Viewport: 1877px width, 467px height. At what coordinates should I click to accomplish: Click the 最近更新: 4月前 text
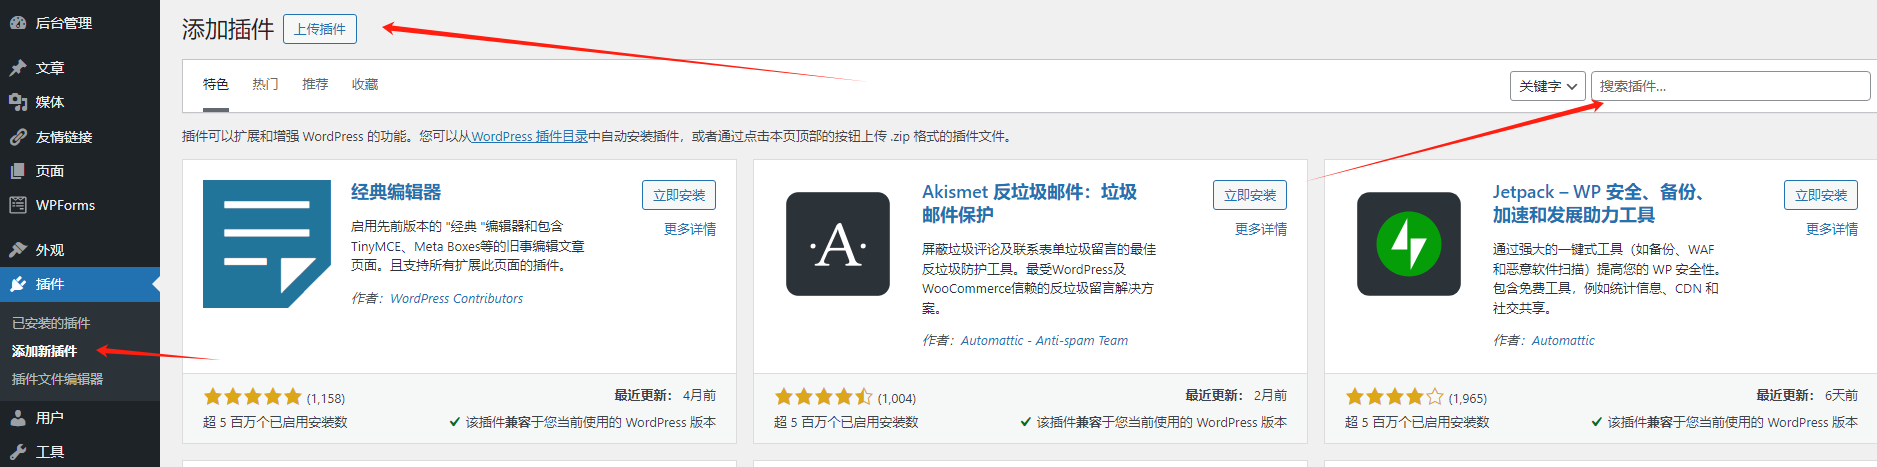tap(665, 395)
